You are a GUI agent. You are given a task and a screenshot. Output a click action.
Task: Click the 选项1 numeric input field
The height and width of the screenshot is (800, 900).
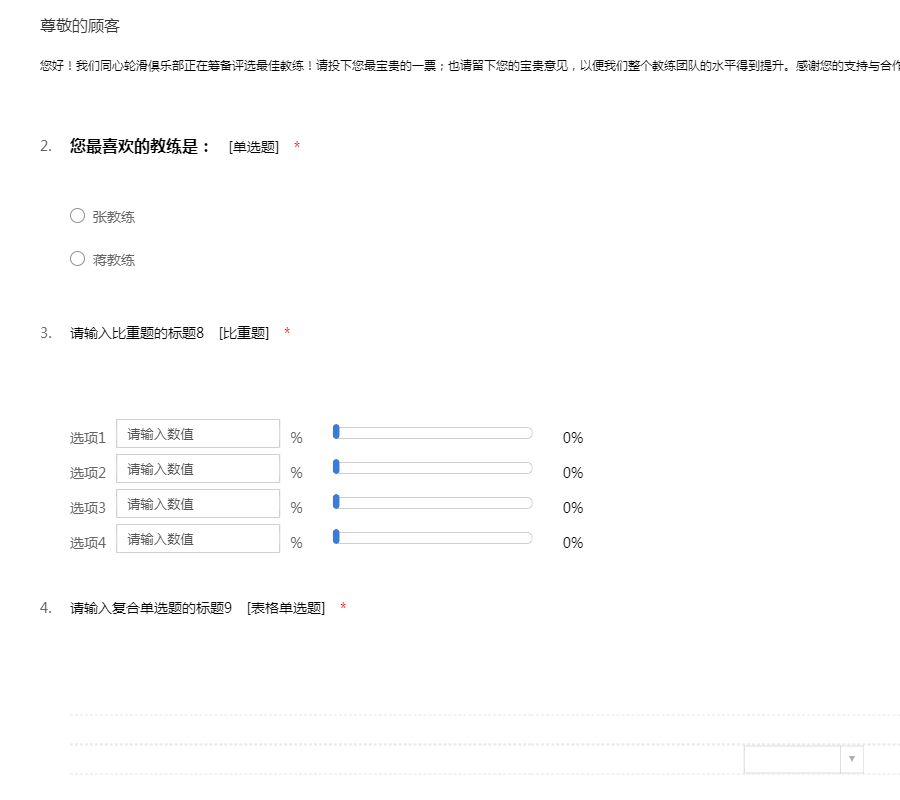point(198,434)
